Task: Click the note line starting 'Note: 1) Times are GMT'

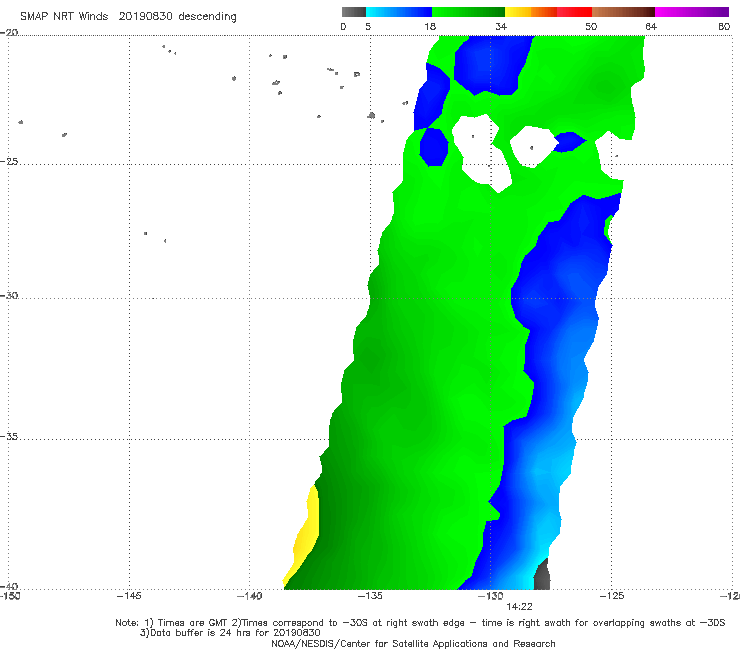Action: (x=420, y=623)
